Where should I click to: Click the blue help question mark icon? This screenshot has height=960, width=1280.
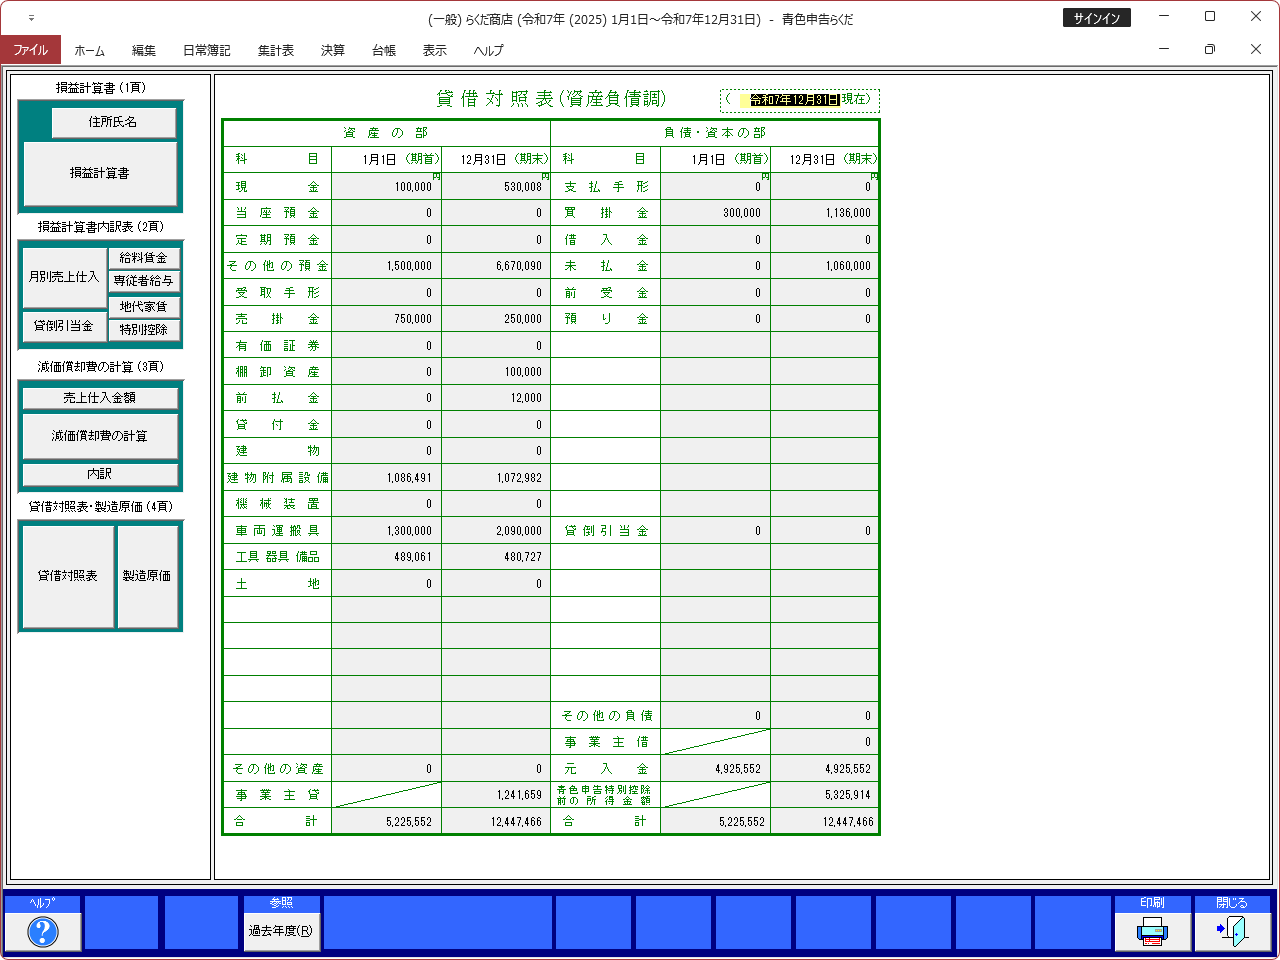42,931
